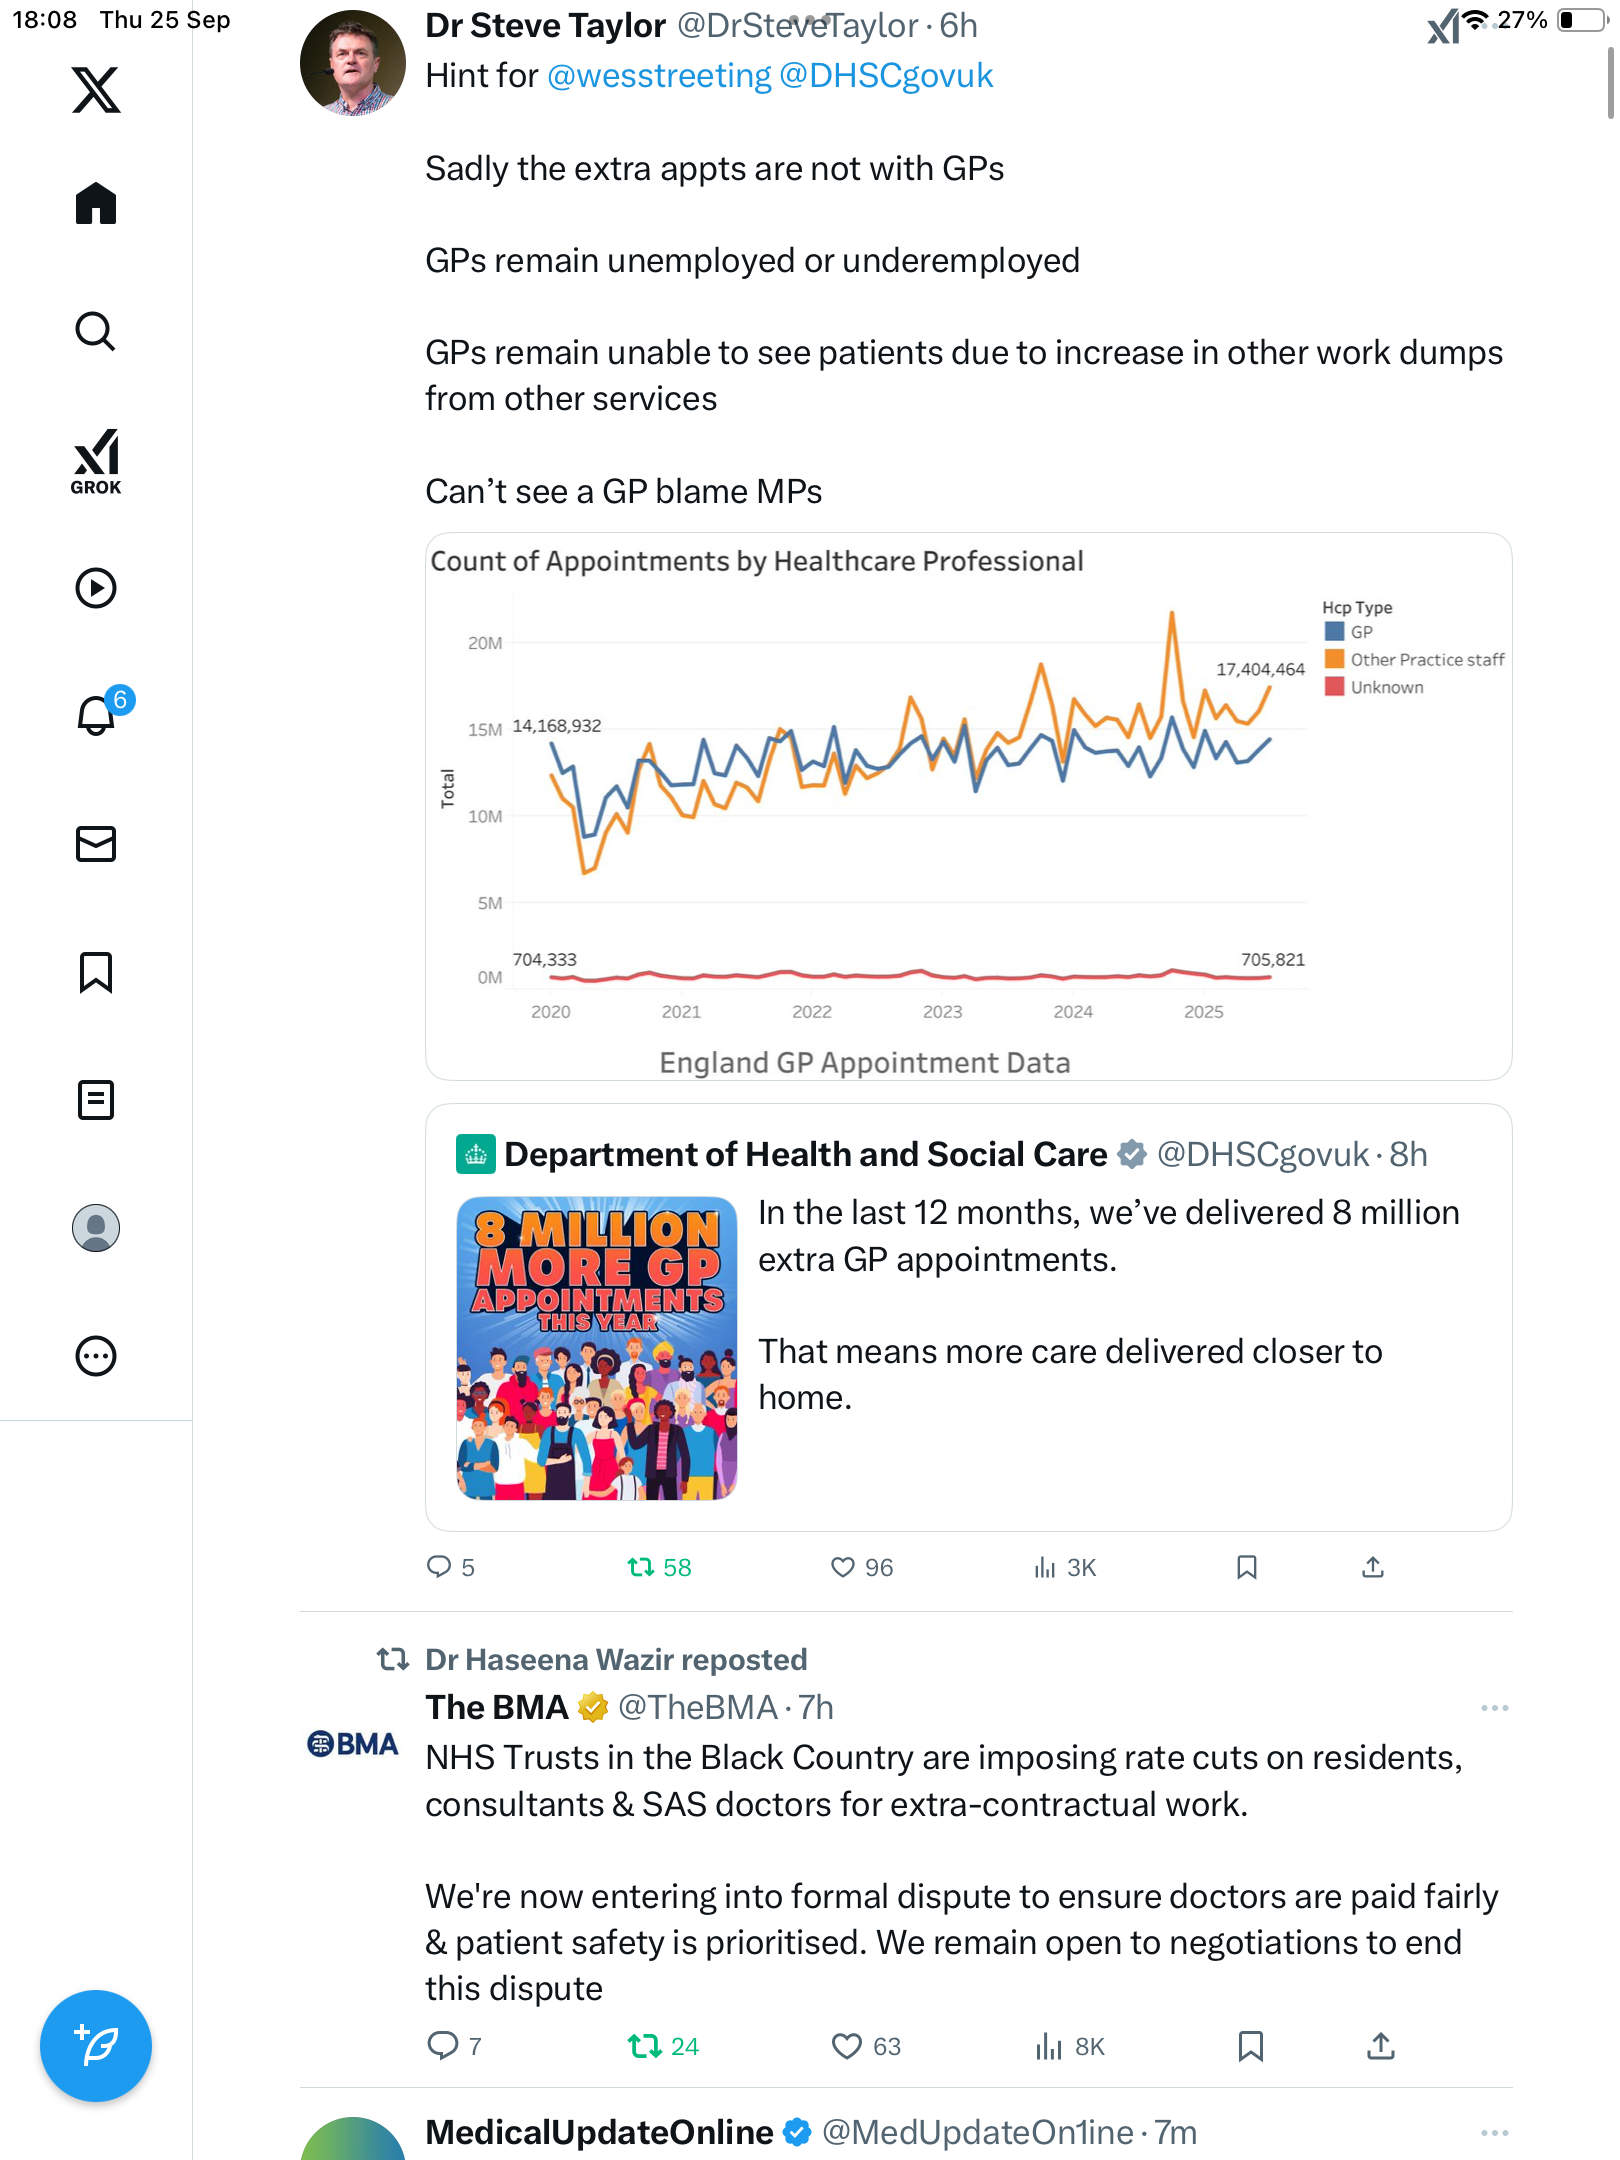Toggle repost on Dr Steve Taylor's post
1620x2160 pixels.
[x=641, y=1567]
